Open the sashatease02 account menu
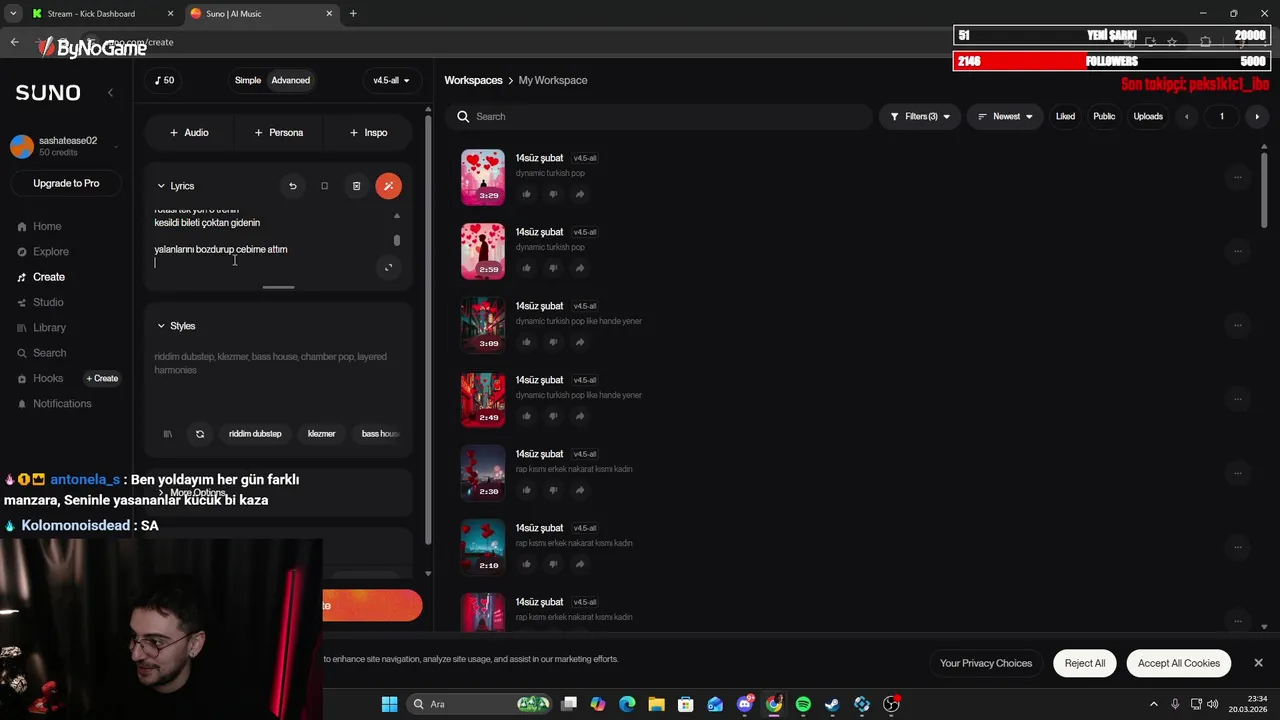 coord(66,147)
